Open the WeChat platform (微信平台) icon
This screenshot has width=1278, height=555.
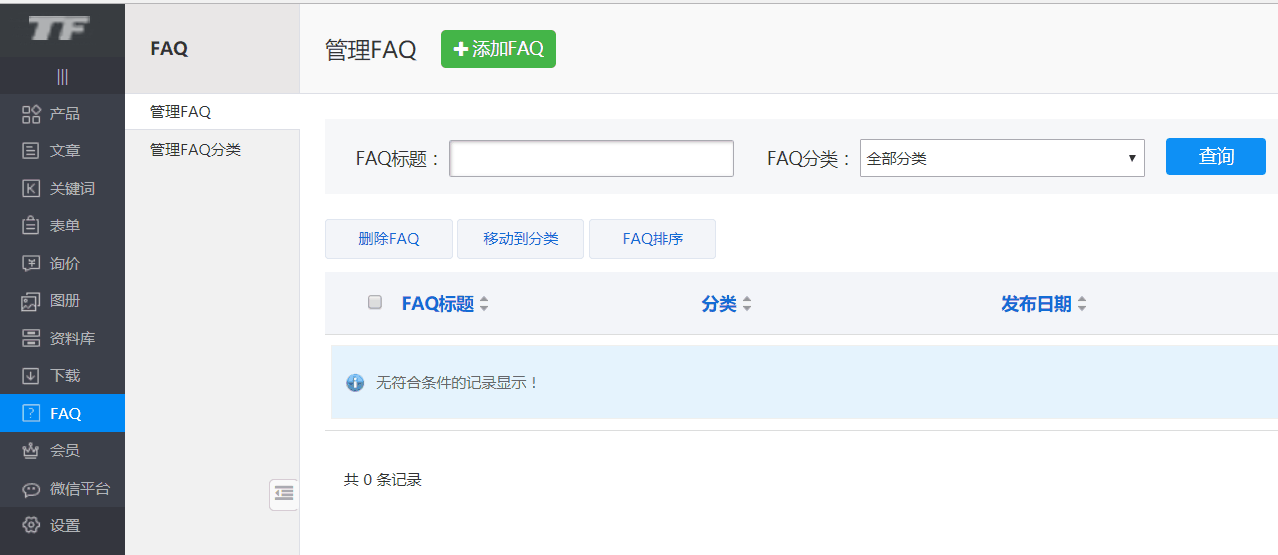[31, 489]
